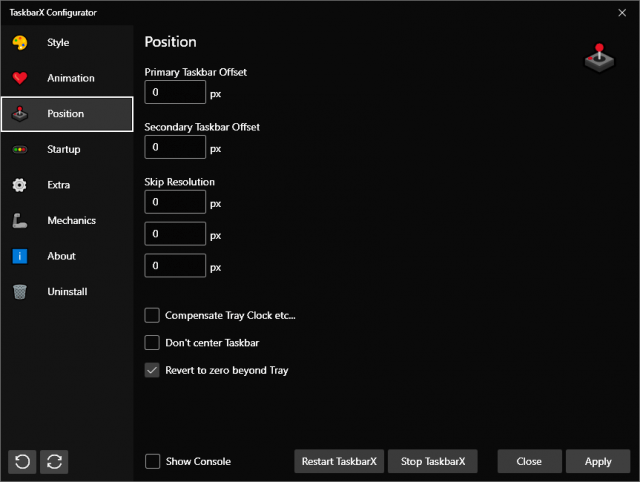Click the About info icon

[19, 256]
